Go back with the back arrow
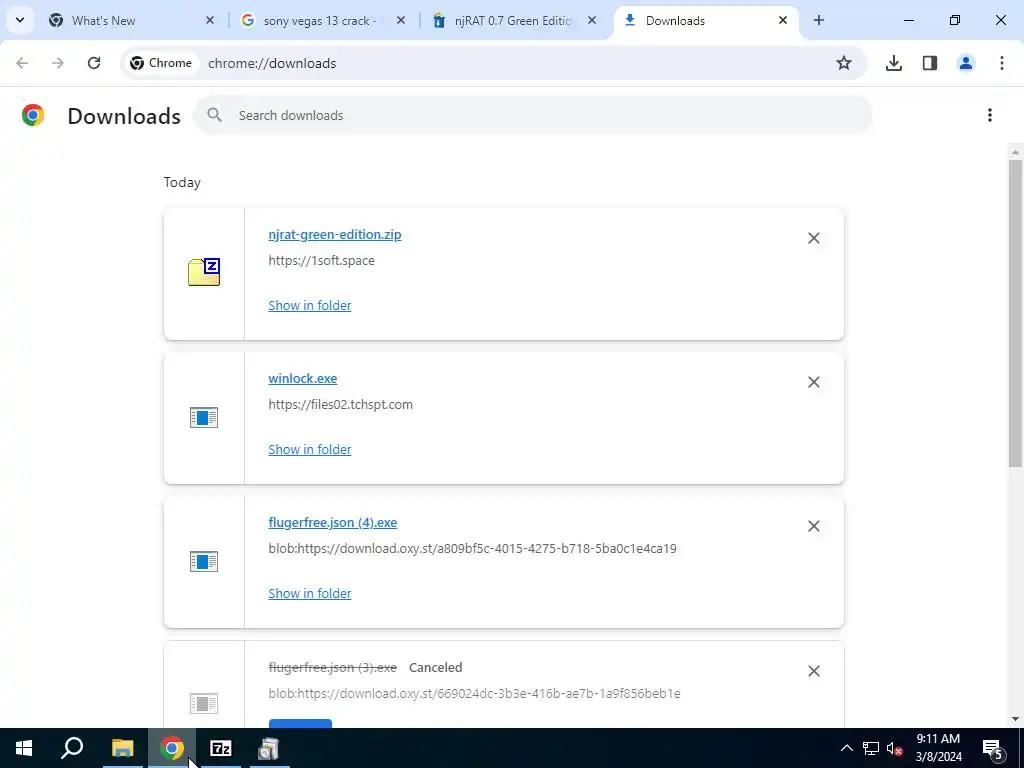1024x768 pixels. coord(22,63)
